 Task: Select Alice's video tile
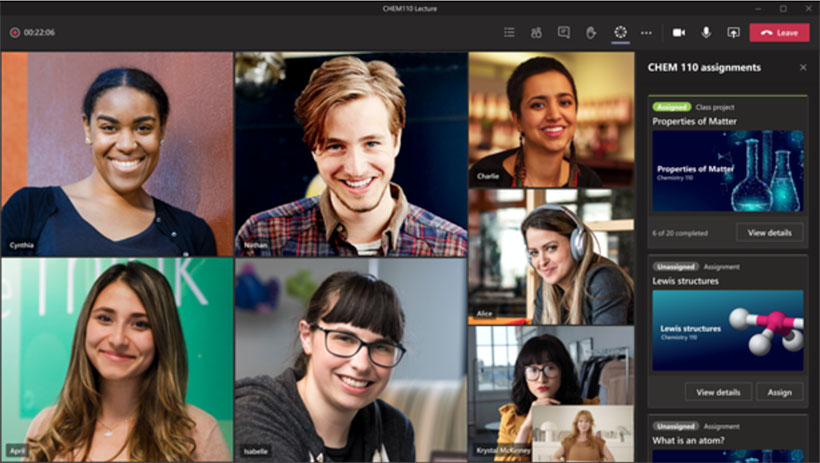tap(551, 257)
